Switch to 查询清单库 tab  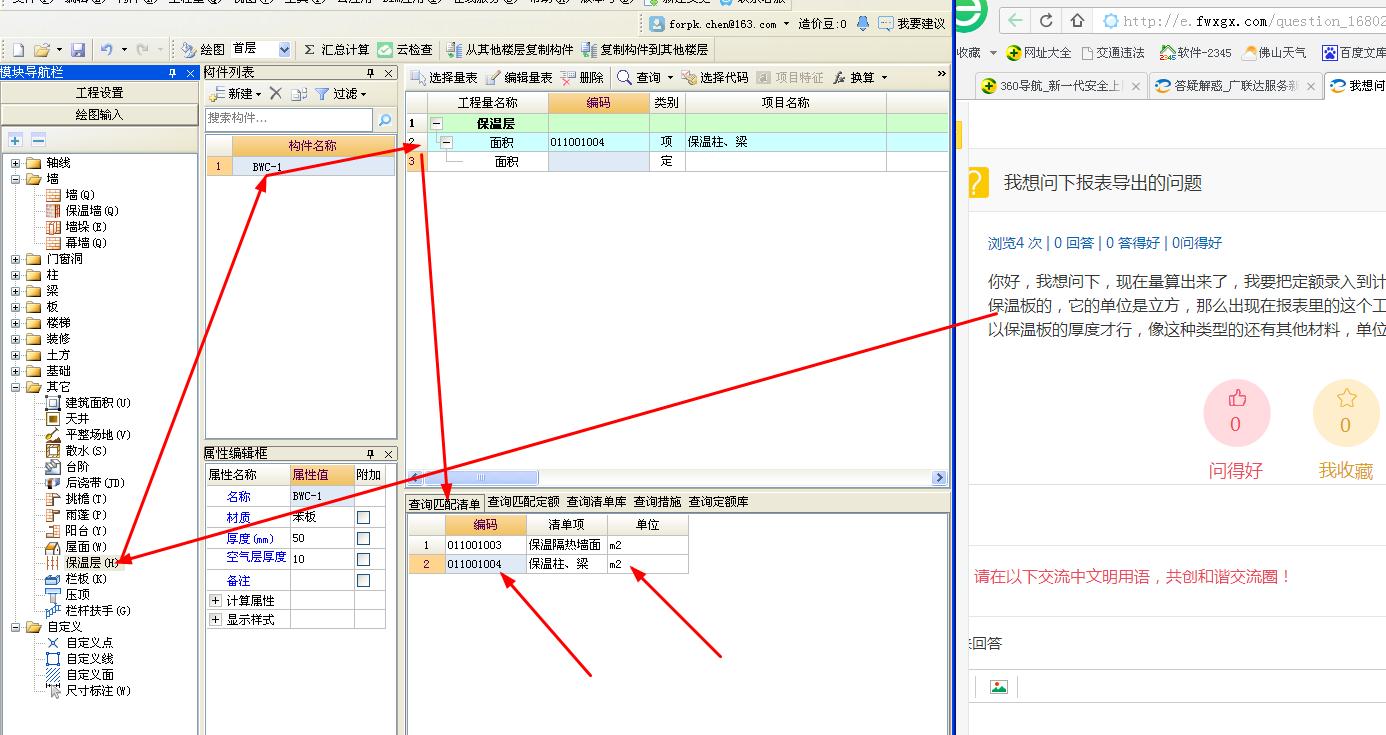[597, 502]
